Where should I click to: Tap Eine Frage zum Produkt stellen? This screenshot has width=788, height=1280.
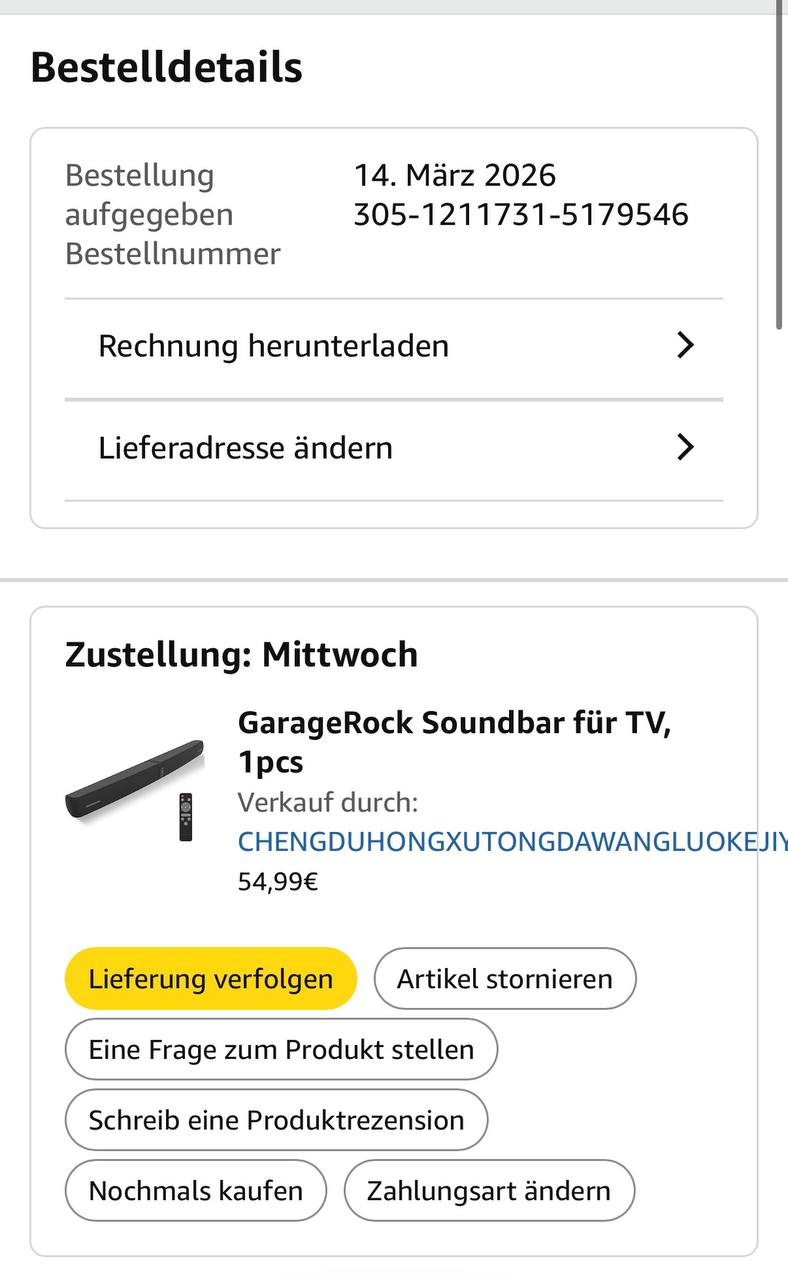[281, 1049]
